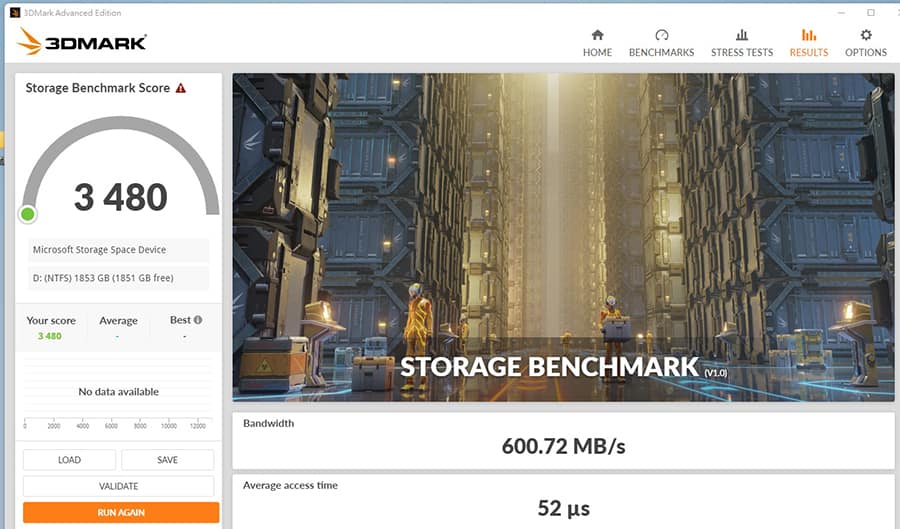The image size is (900, 529).
Task: Click the large 3 480 score number
Action: [x=121, y=197]
